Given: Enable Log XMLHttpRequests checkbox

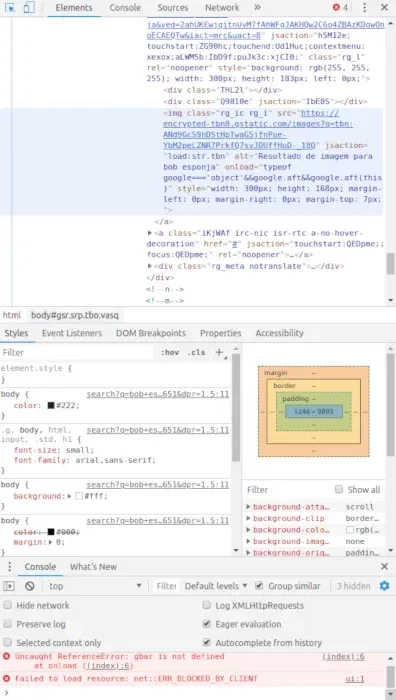Looking at the screenshot, I should click(x=207, y=605).
